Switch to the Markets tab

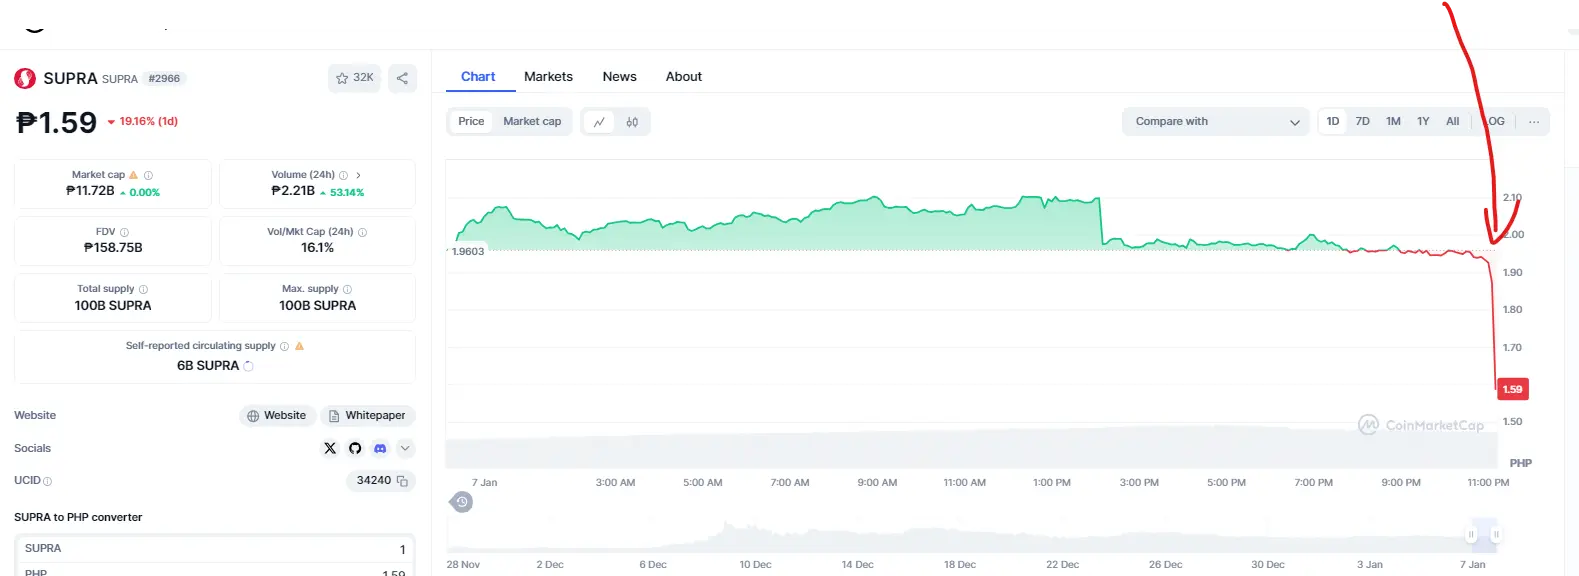[x=548, y=77]
